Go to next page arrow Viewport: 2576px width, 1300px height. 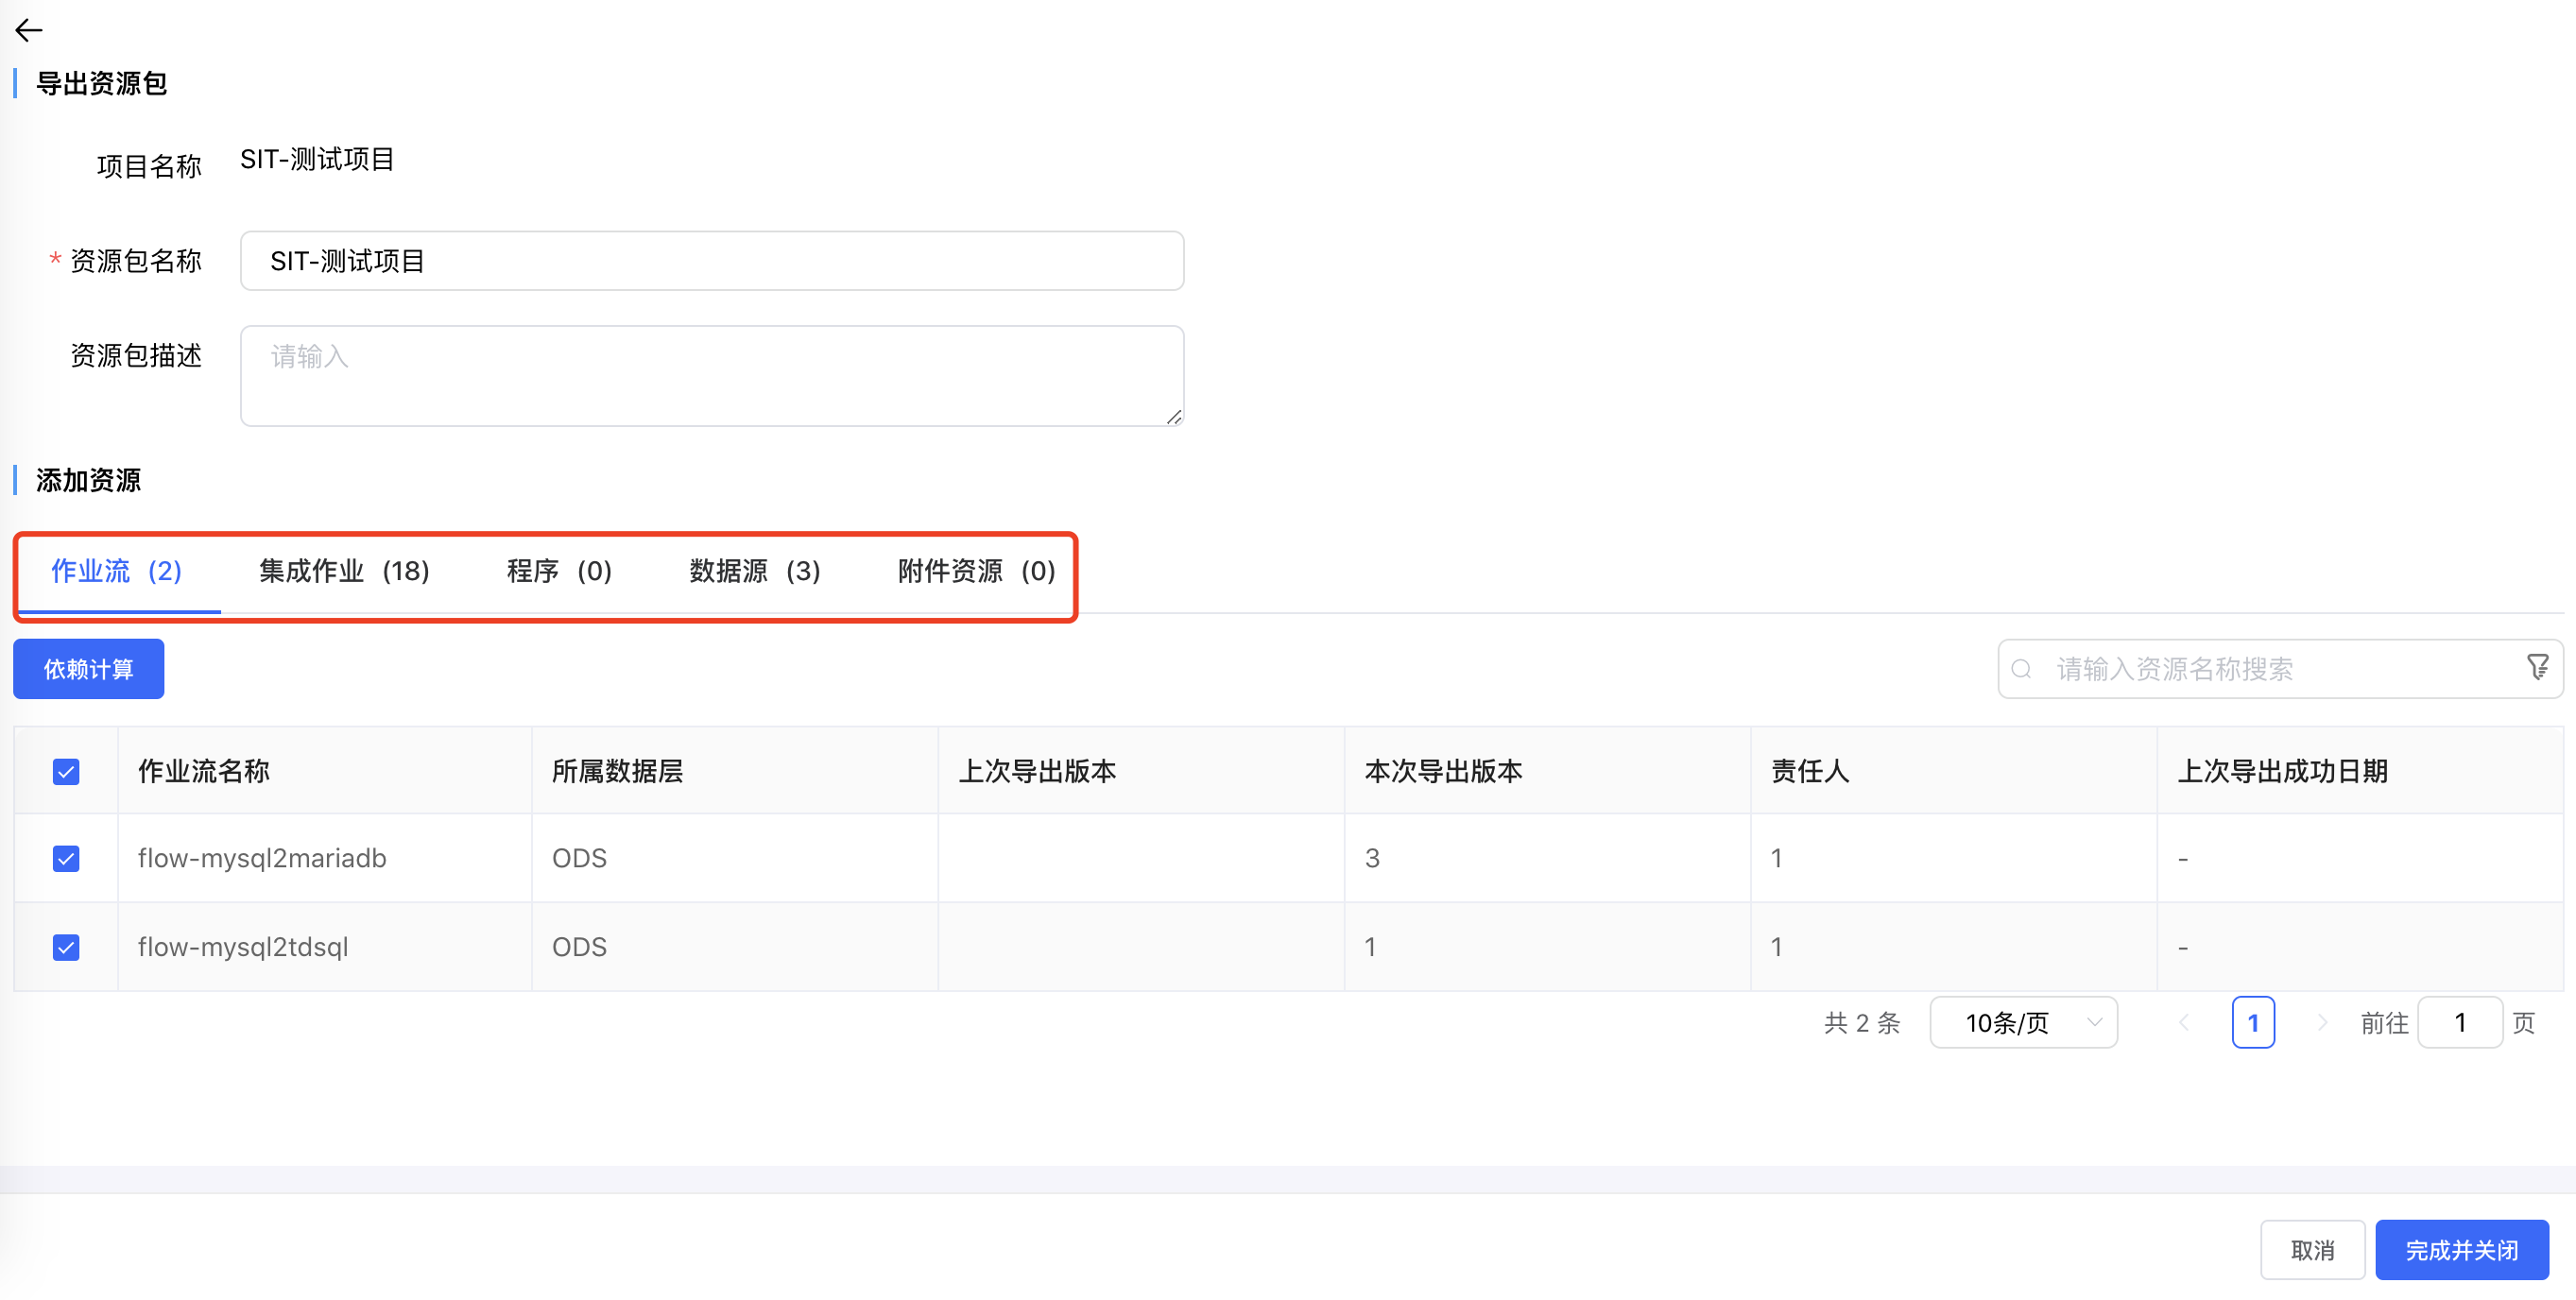tap(2322, 1022)
